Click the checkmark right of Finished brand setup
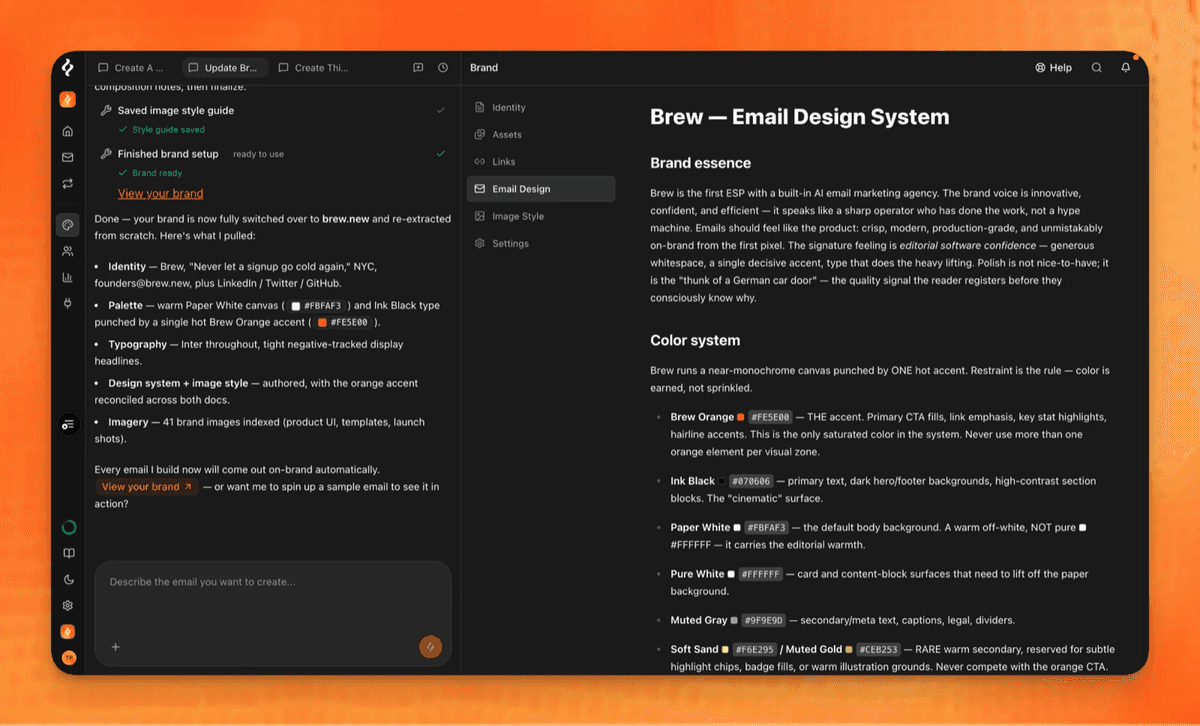Image resolution: width=1200 pixels, height=726 pixels. (441, 154)
